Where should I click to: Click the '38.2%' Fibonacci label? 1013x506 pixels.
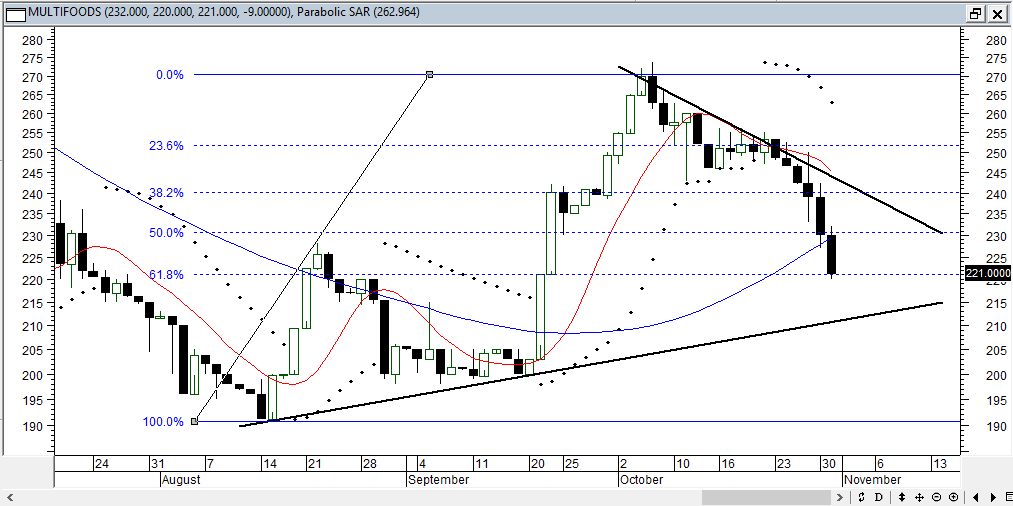pyautogui.click(x=167, y=193)
